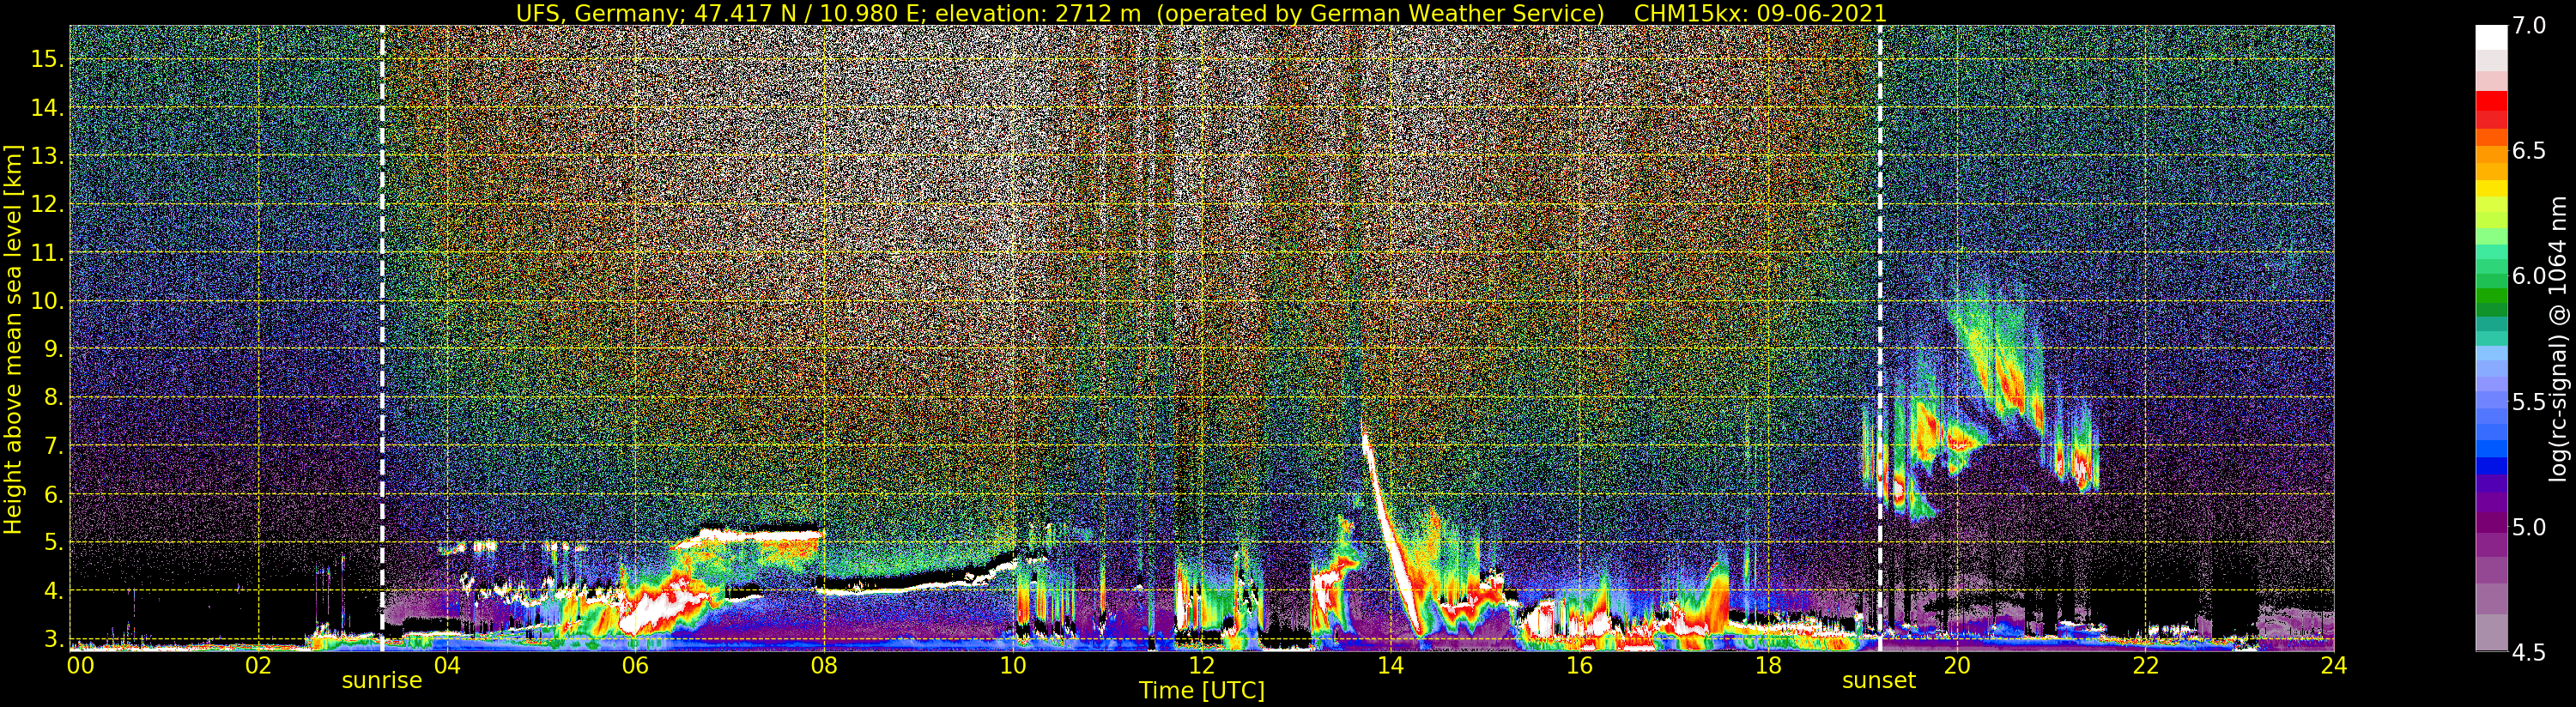This screenshot has width=2576, height=707.
Task: Click the height axis tick label '12.'
Action: [48, 204]
